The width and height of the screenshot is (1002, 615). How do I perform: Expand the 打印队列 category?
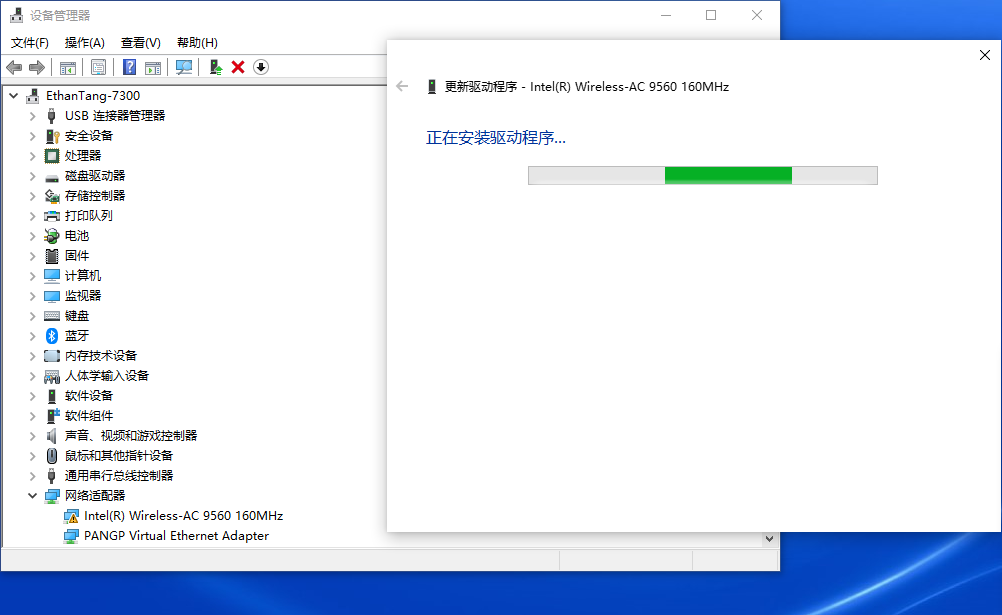click(33, 215)
